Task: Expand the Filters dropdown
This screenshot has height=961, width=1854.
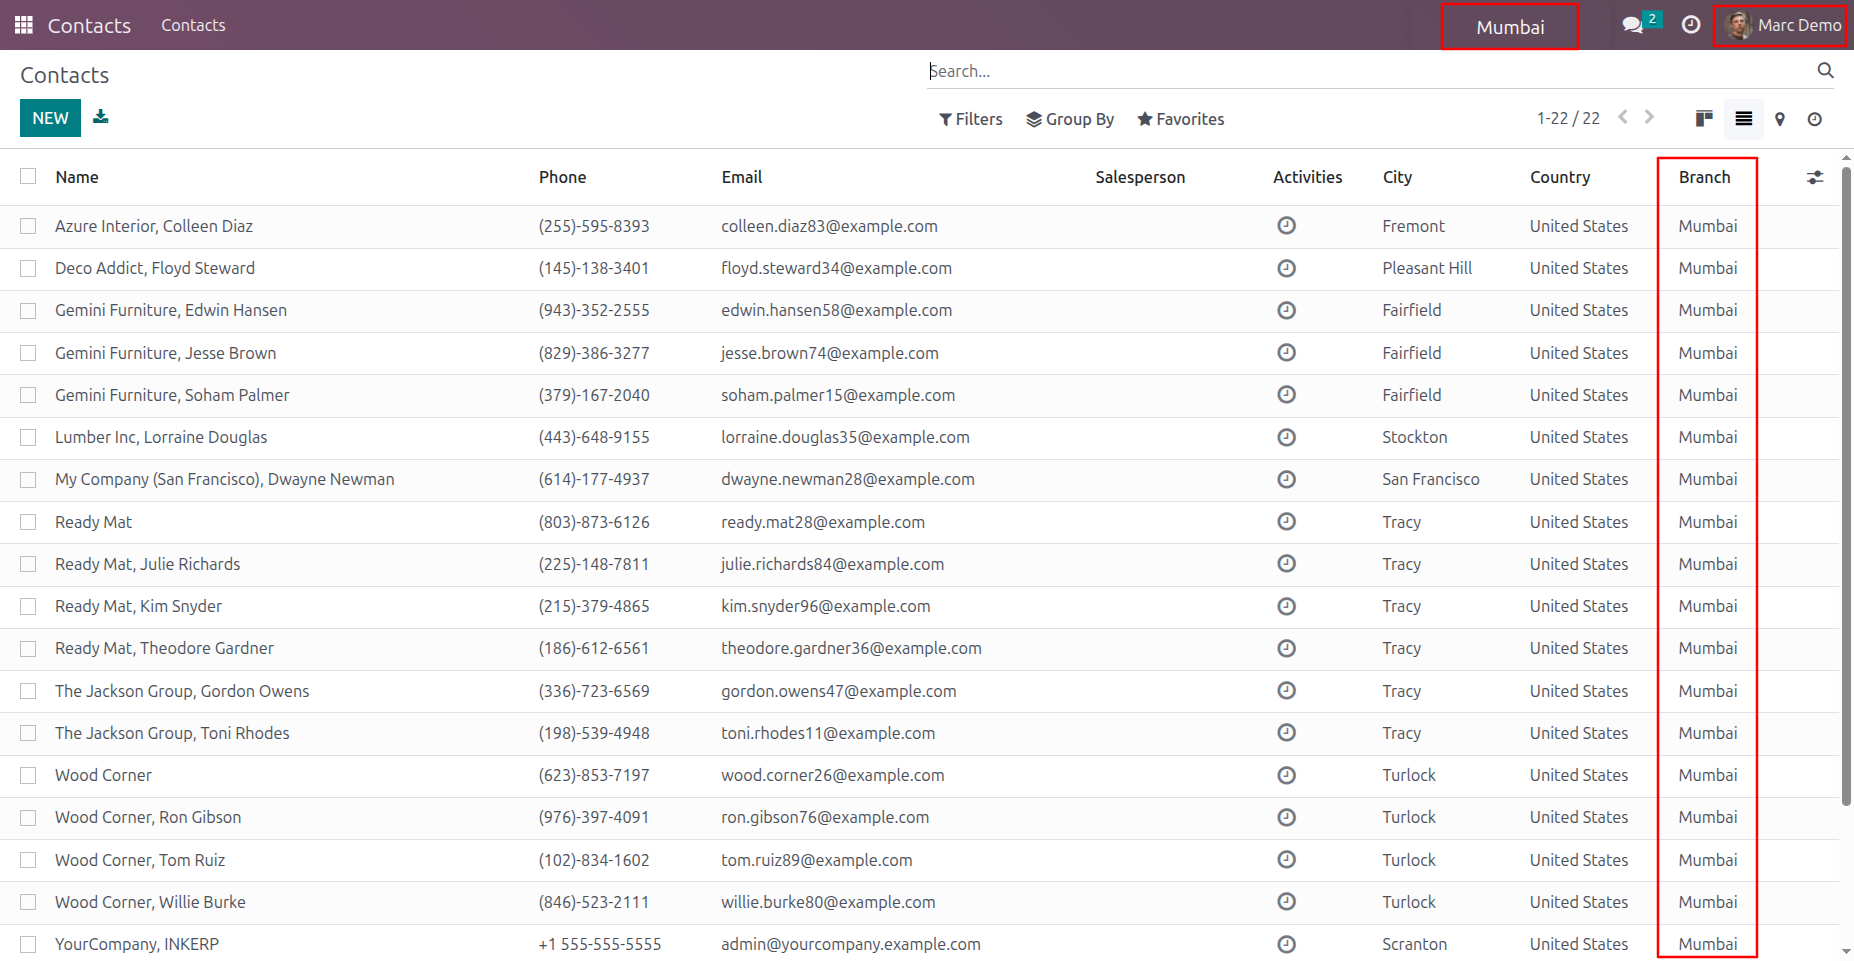Action: point(970,119)
